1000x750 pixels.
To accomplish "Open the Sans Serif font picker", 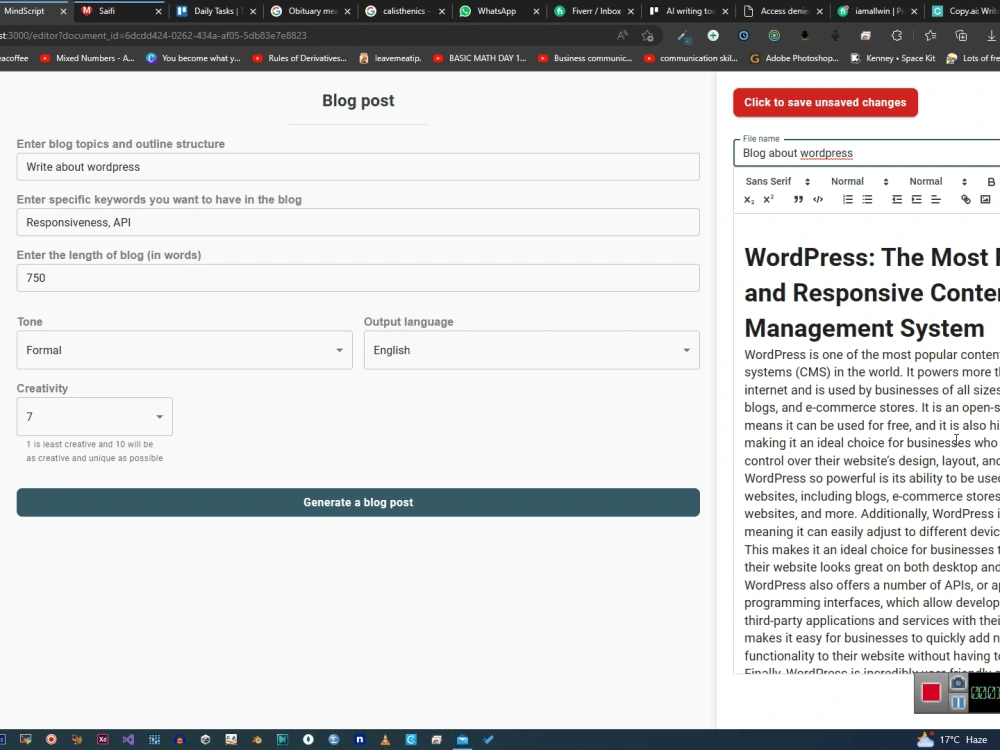I will pos(777,182).
